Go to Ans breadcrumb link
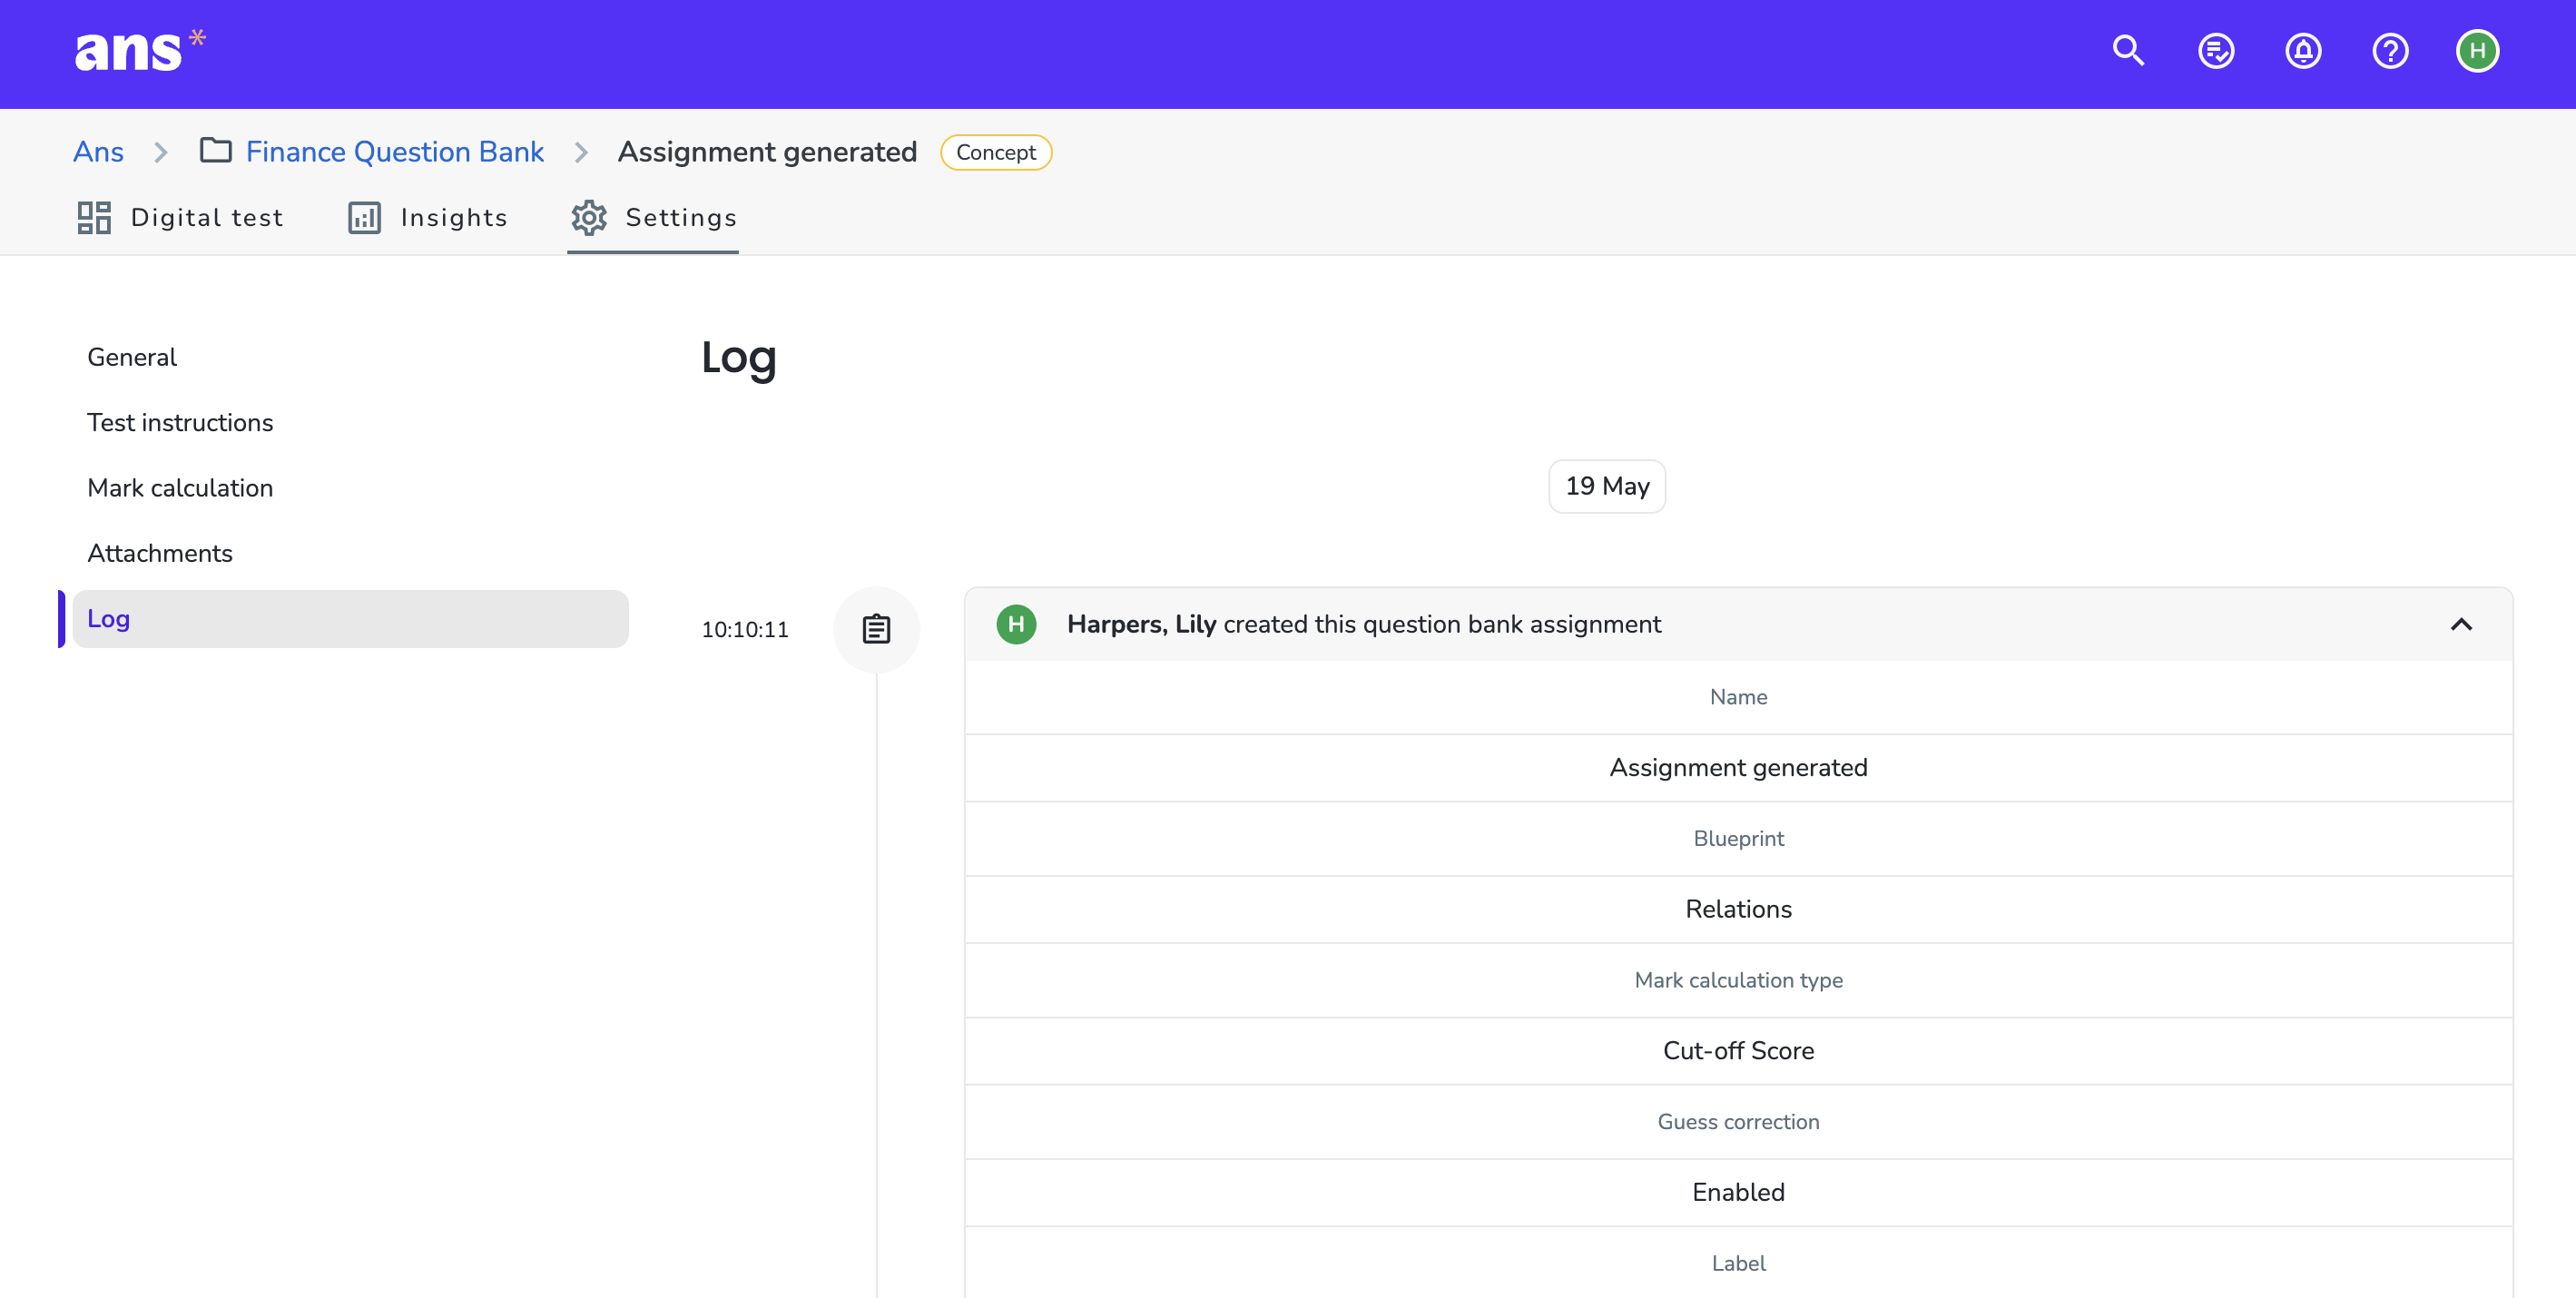Screen dimensions: 2576x1298 tap(98, 152)
